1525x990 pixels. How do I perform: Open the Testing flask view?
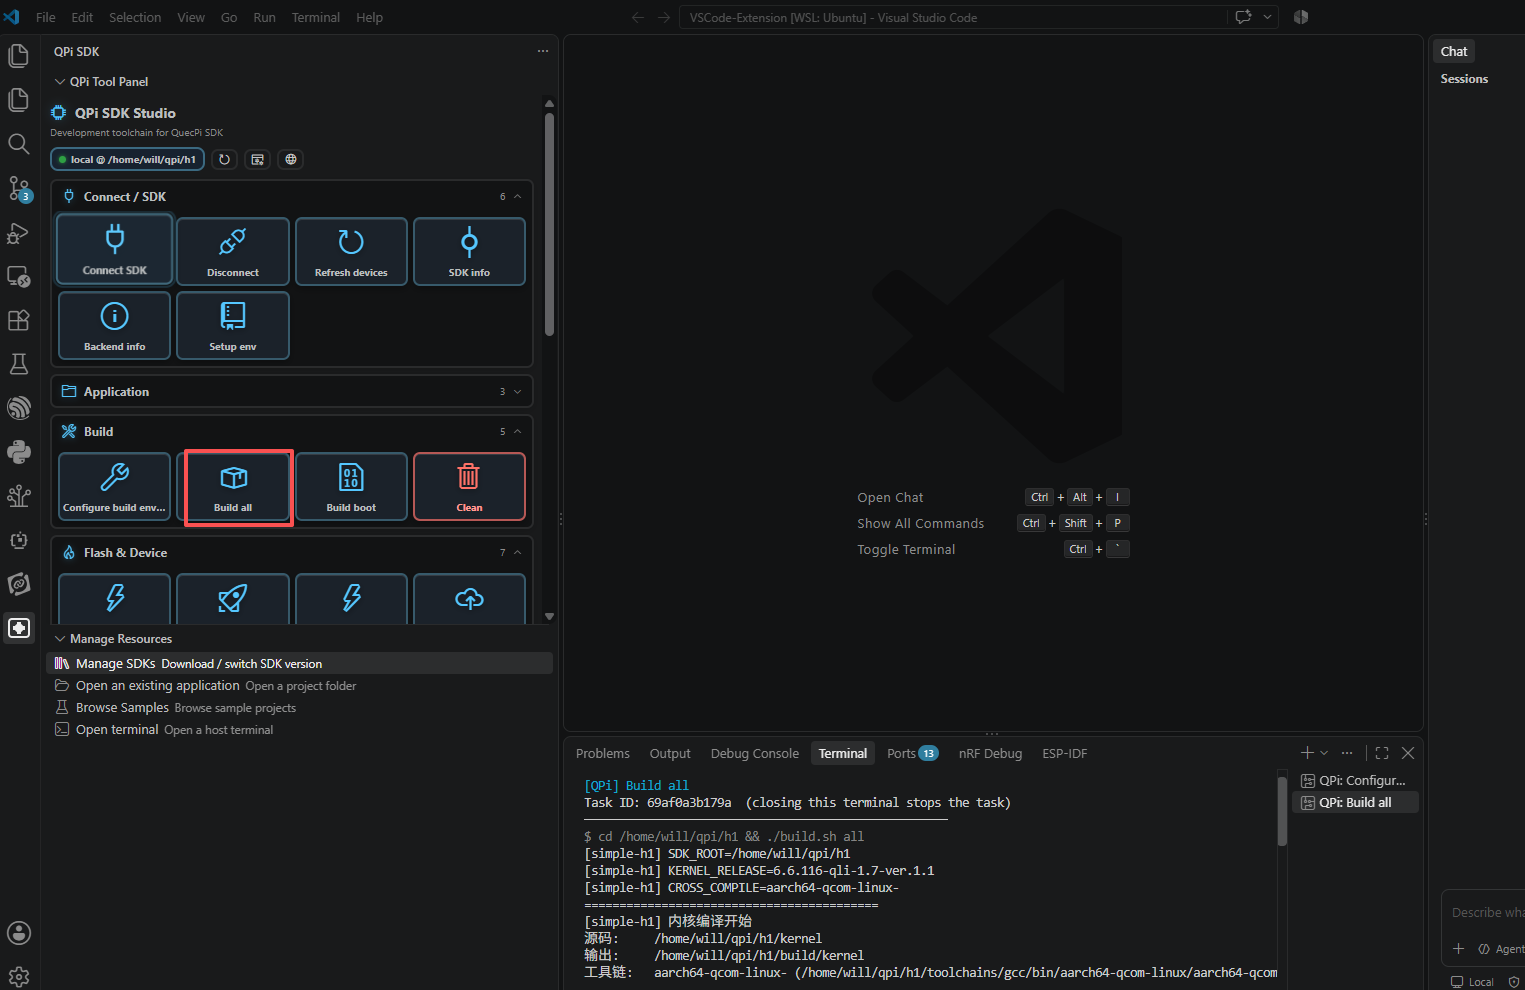pyautogui.click(x=19, y=364)
